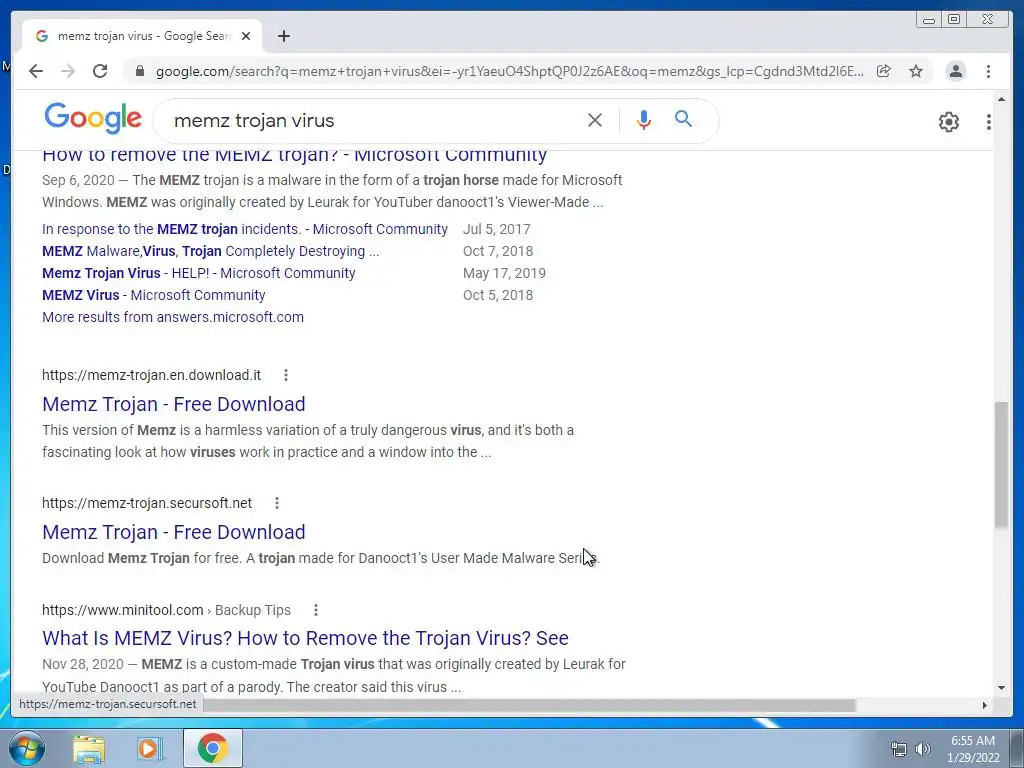
Task: Open In response to the MEMZ trojan incidents
Action: pyautogui.click(x=245, y=229)
